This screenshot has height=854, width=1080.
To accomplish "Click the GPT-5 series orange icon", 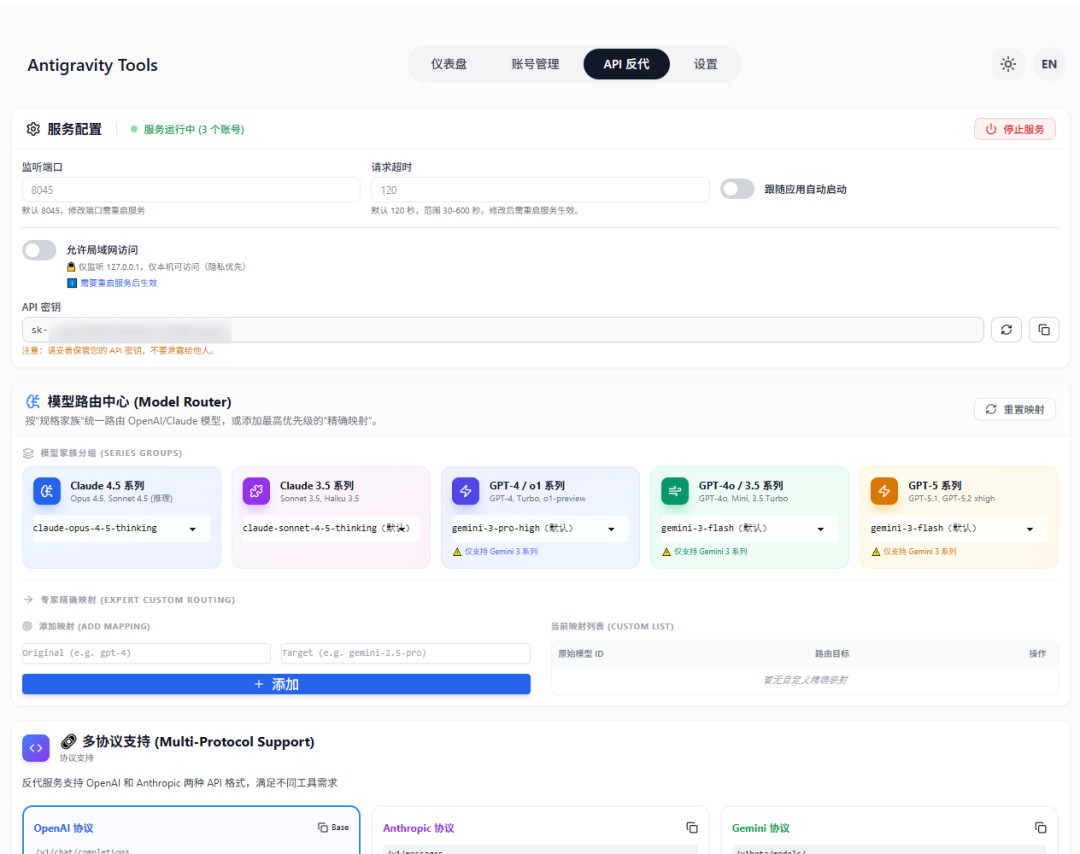I will click(x=884, y=491).
